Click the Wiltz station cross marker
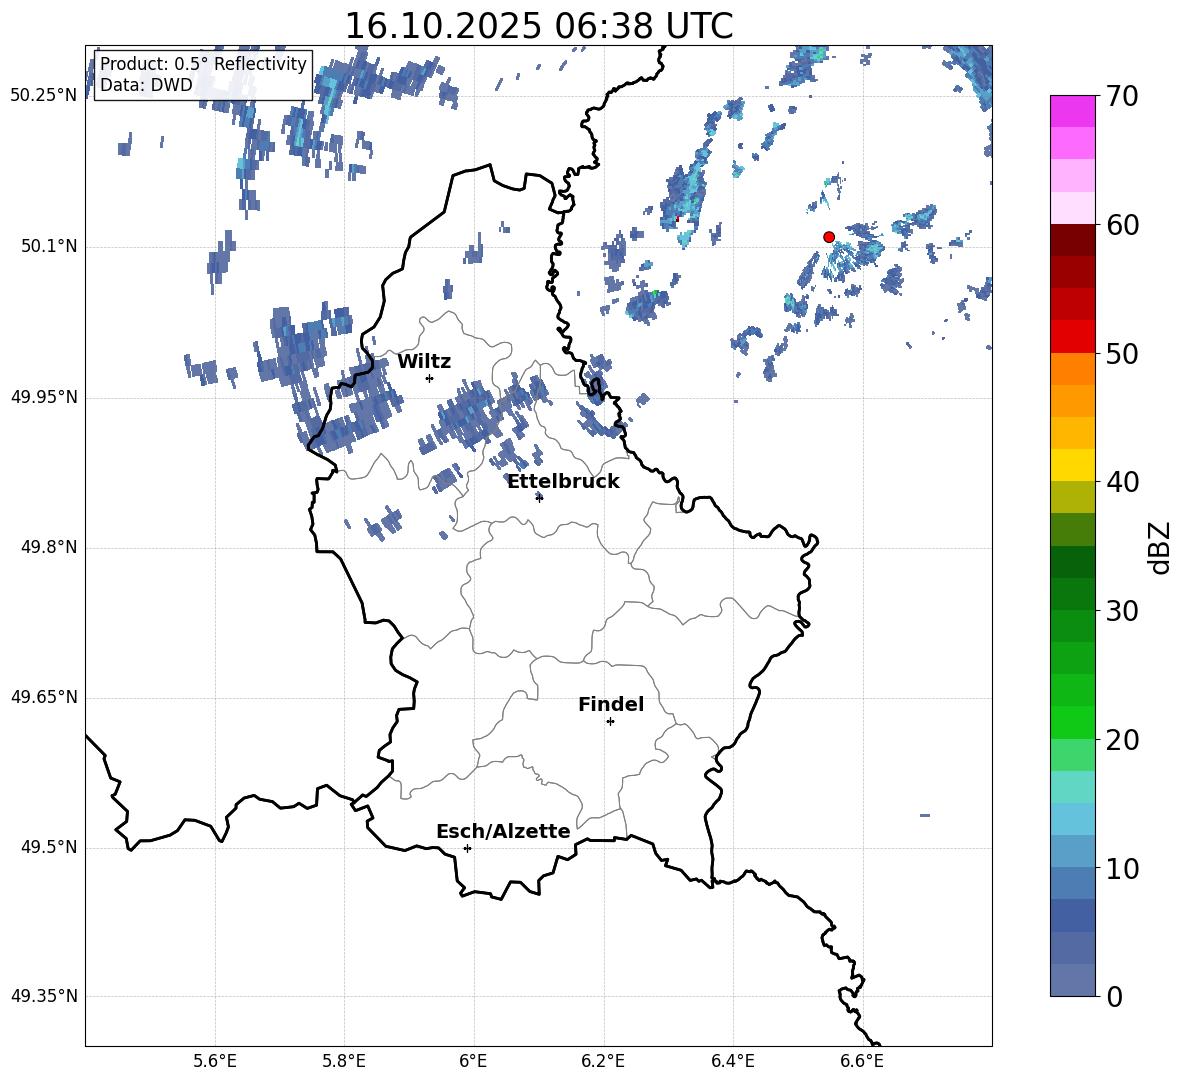Screen dimensions: 1184x1081 click(429, 378)
